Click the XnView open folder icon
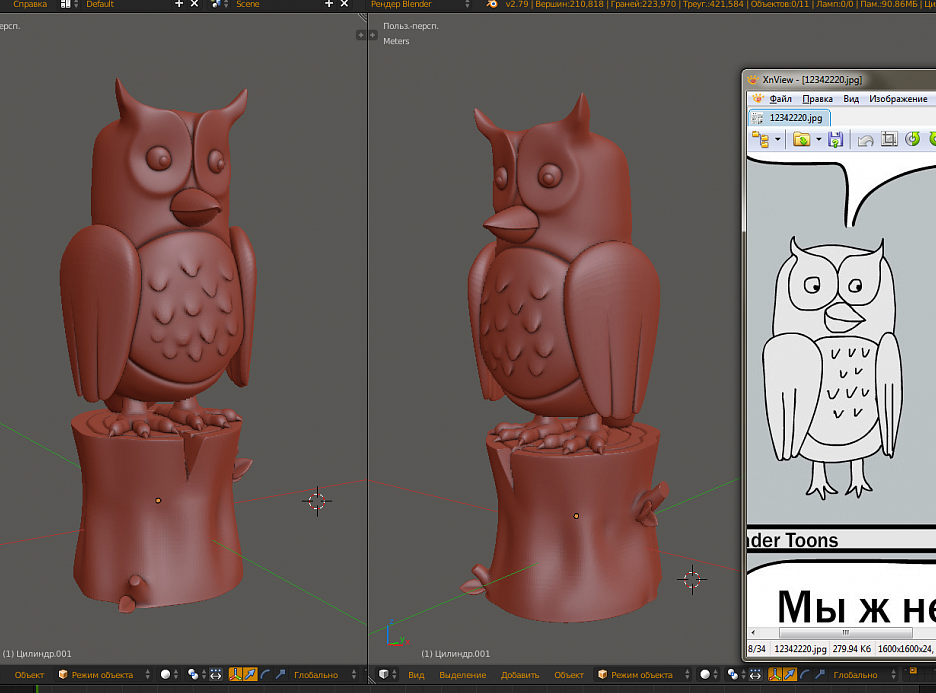The height and width of the screenshot is (693, 936). tap(801, 140)
